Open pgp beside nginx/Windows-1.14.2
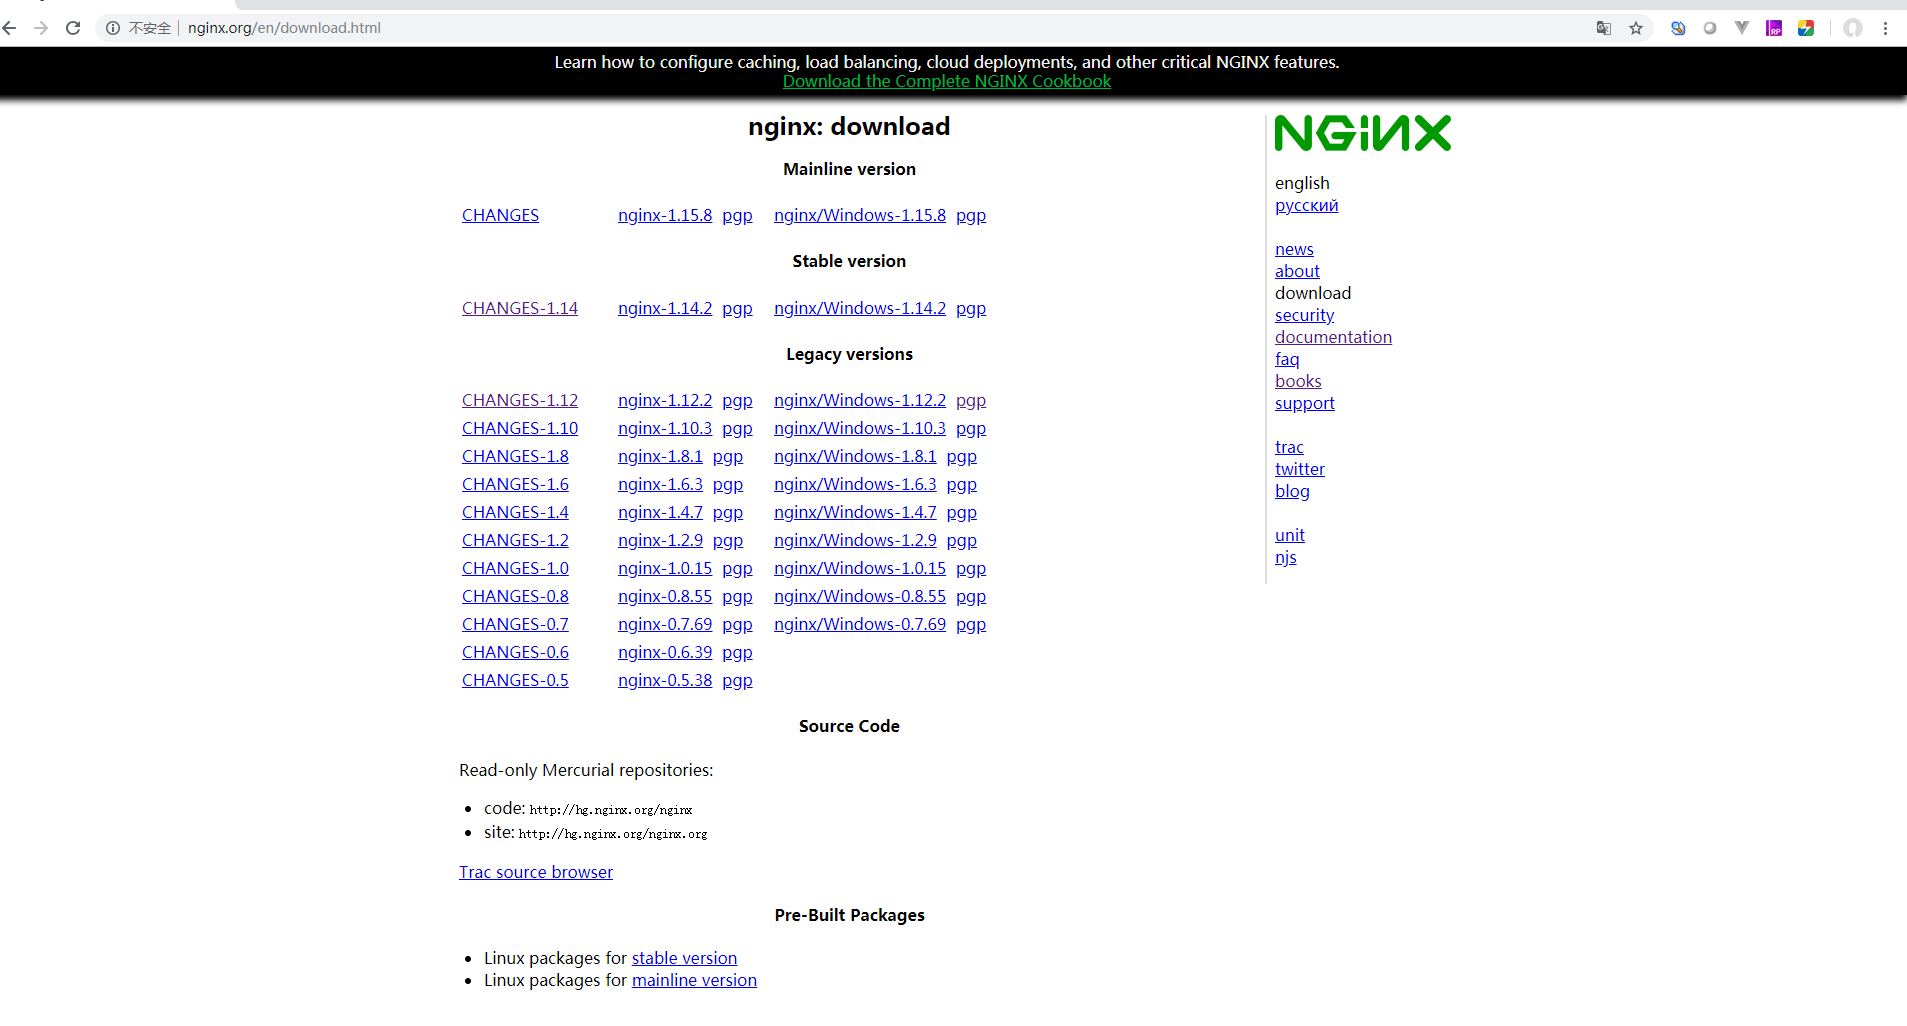The height and width of the screenshot is (1026, 1907). [x=971, y=308]
